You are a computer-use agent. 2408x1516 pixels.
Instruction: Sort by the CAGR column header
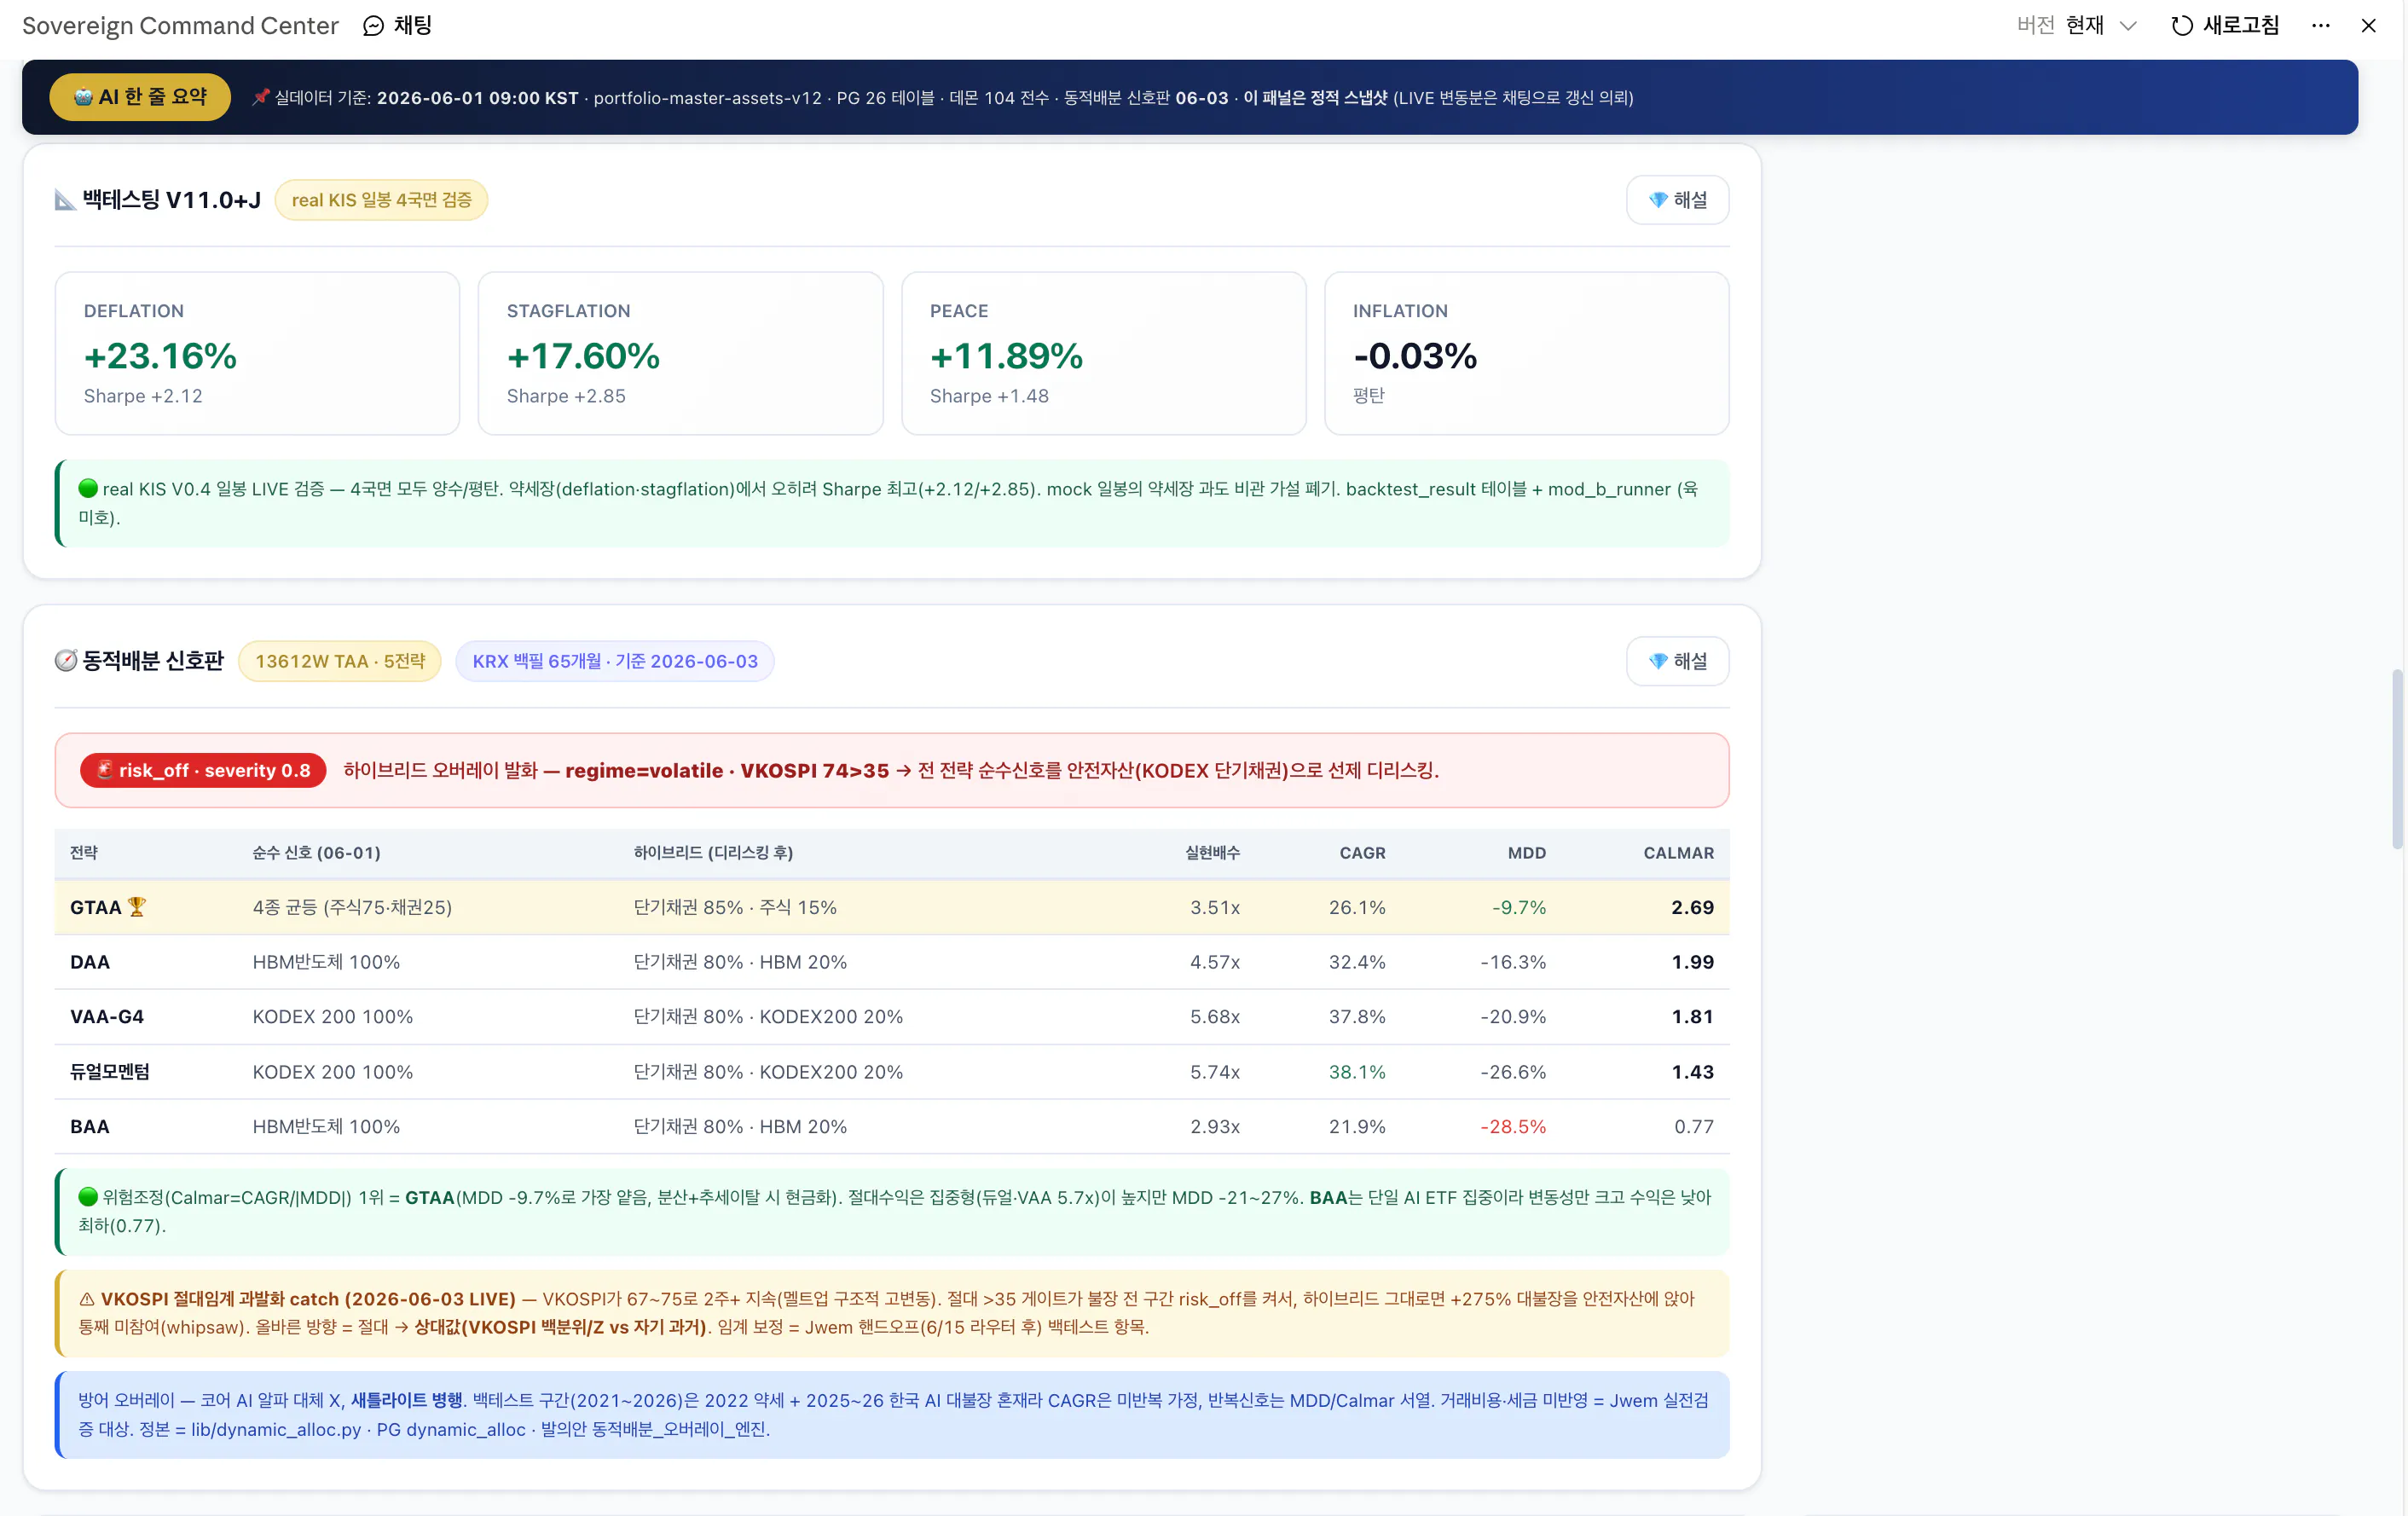click(x=1362, y=853)
